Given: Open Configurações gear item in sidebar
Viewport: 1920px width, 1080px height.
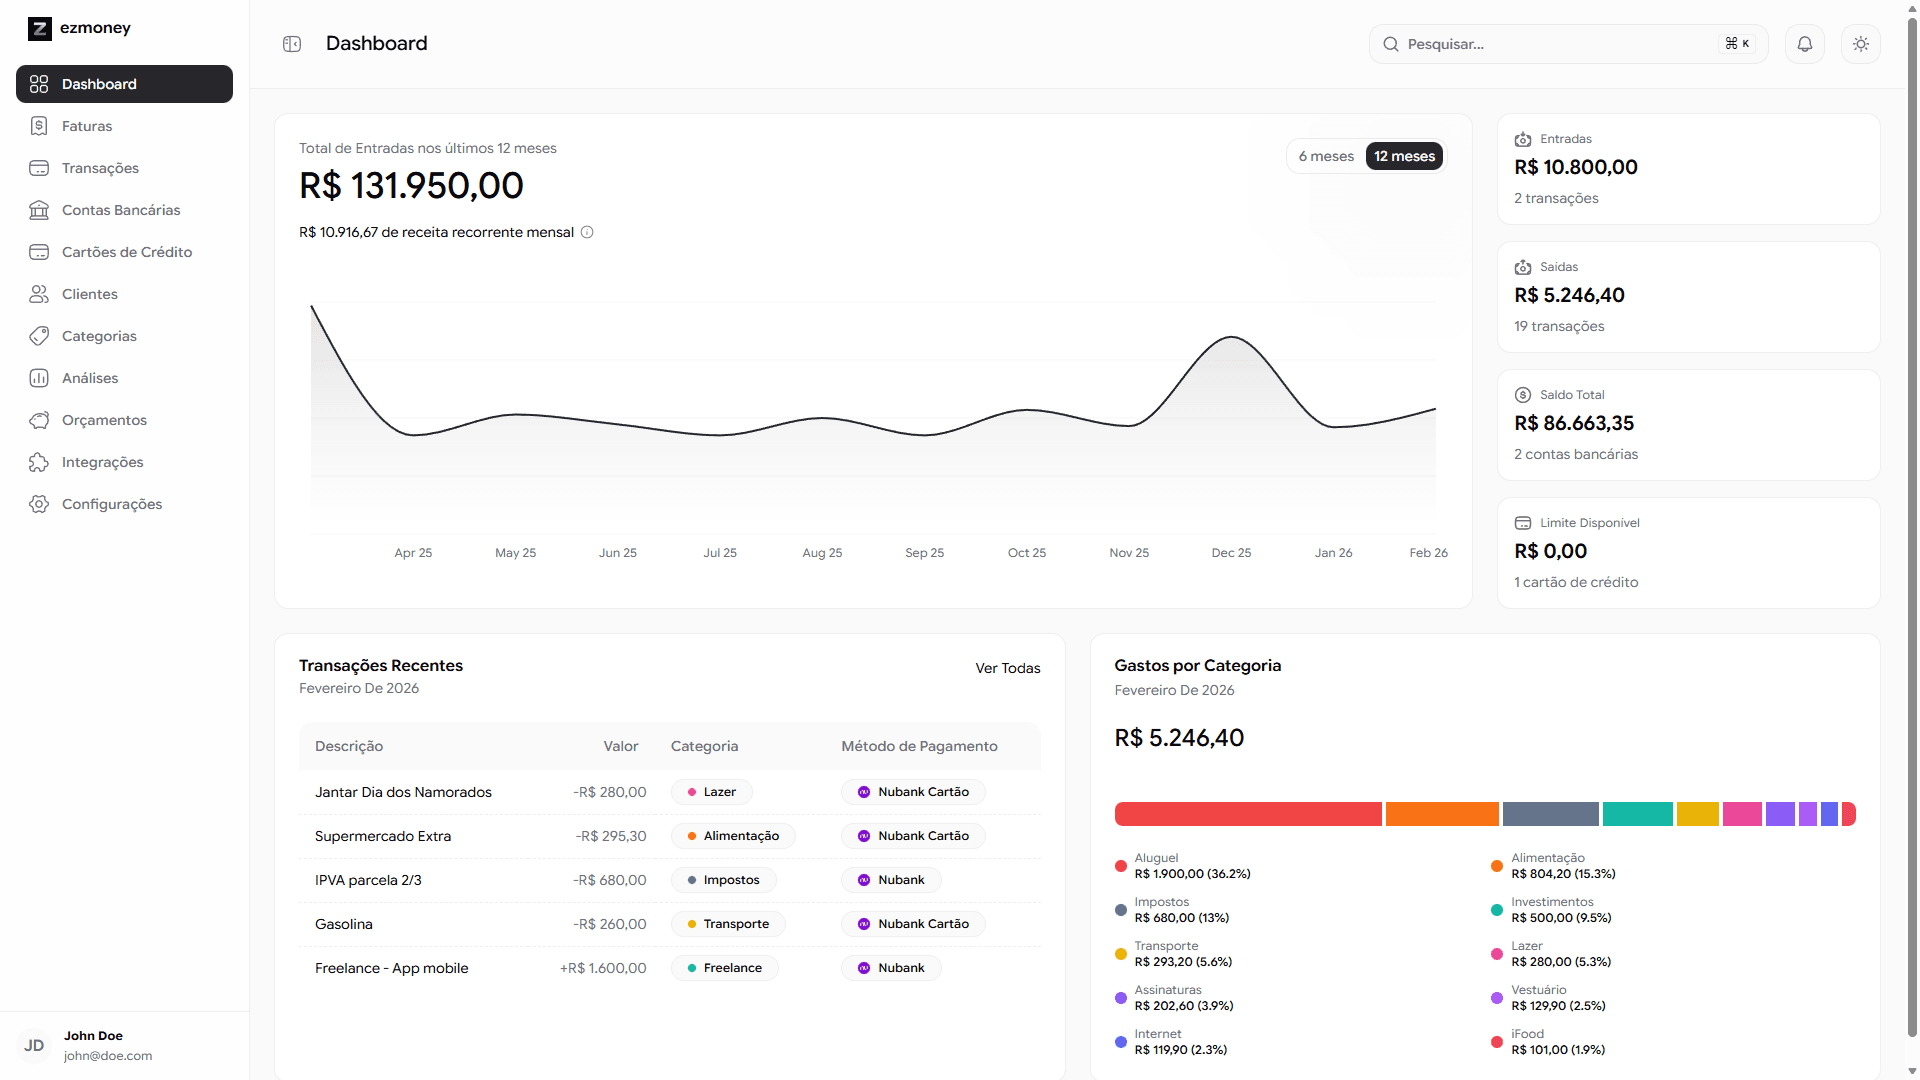Looking at the screenshot, I should coord(112,504).
